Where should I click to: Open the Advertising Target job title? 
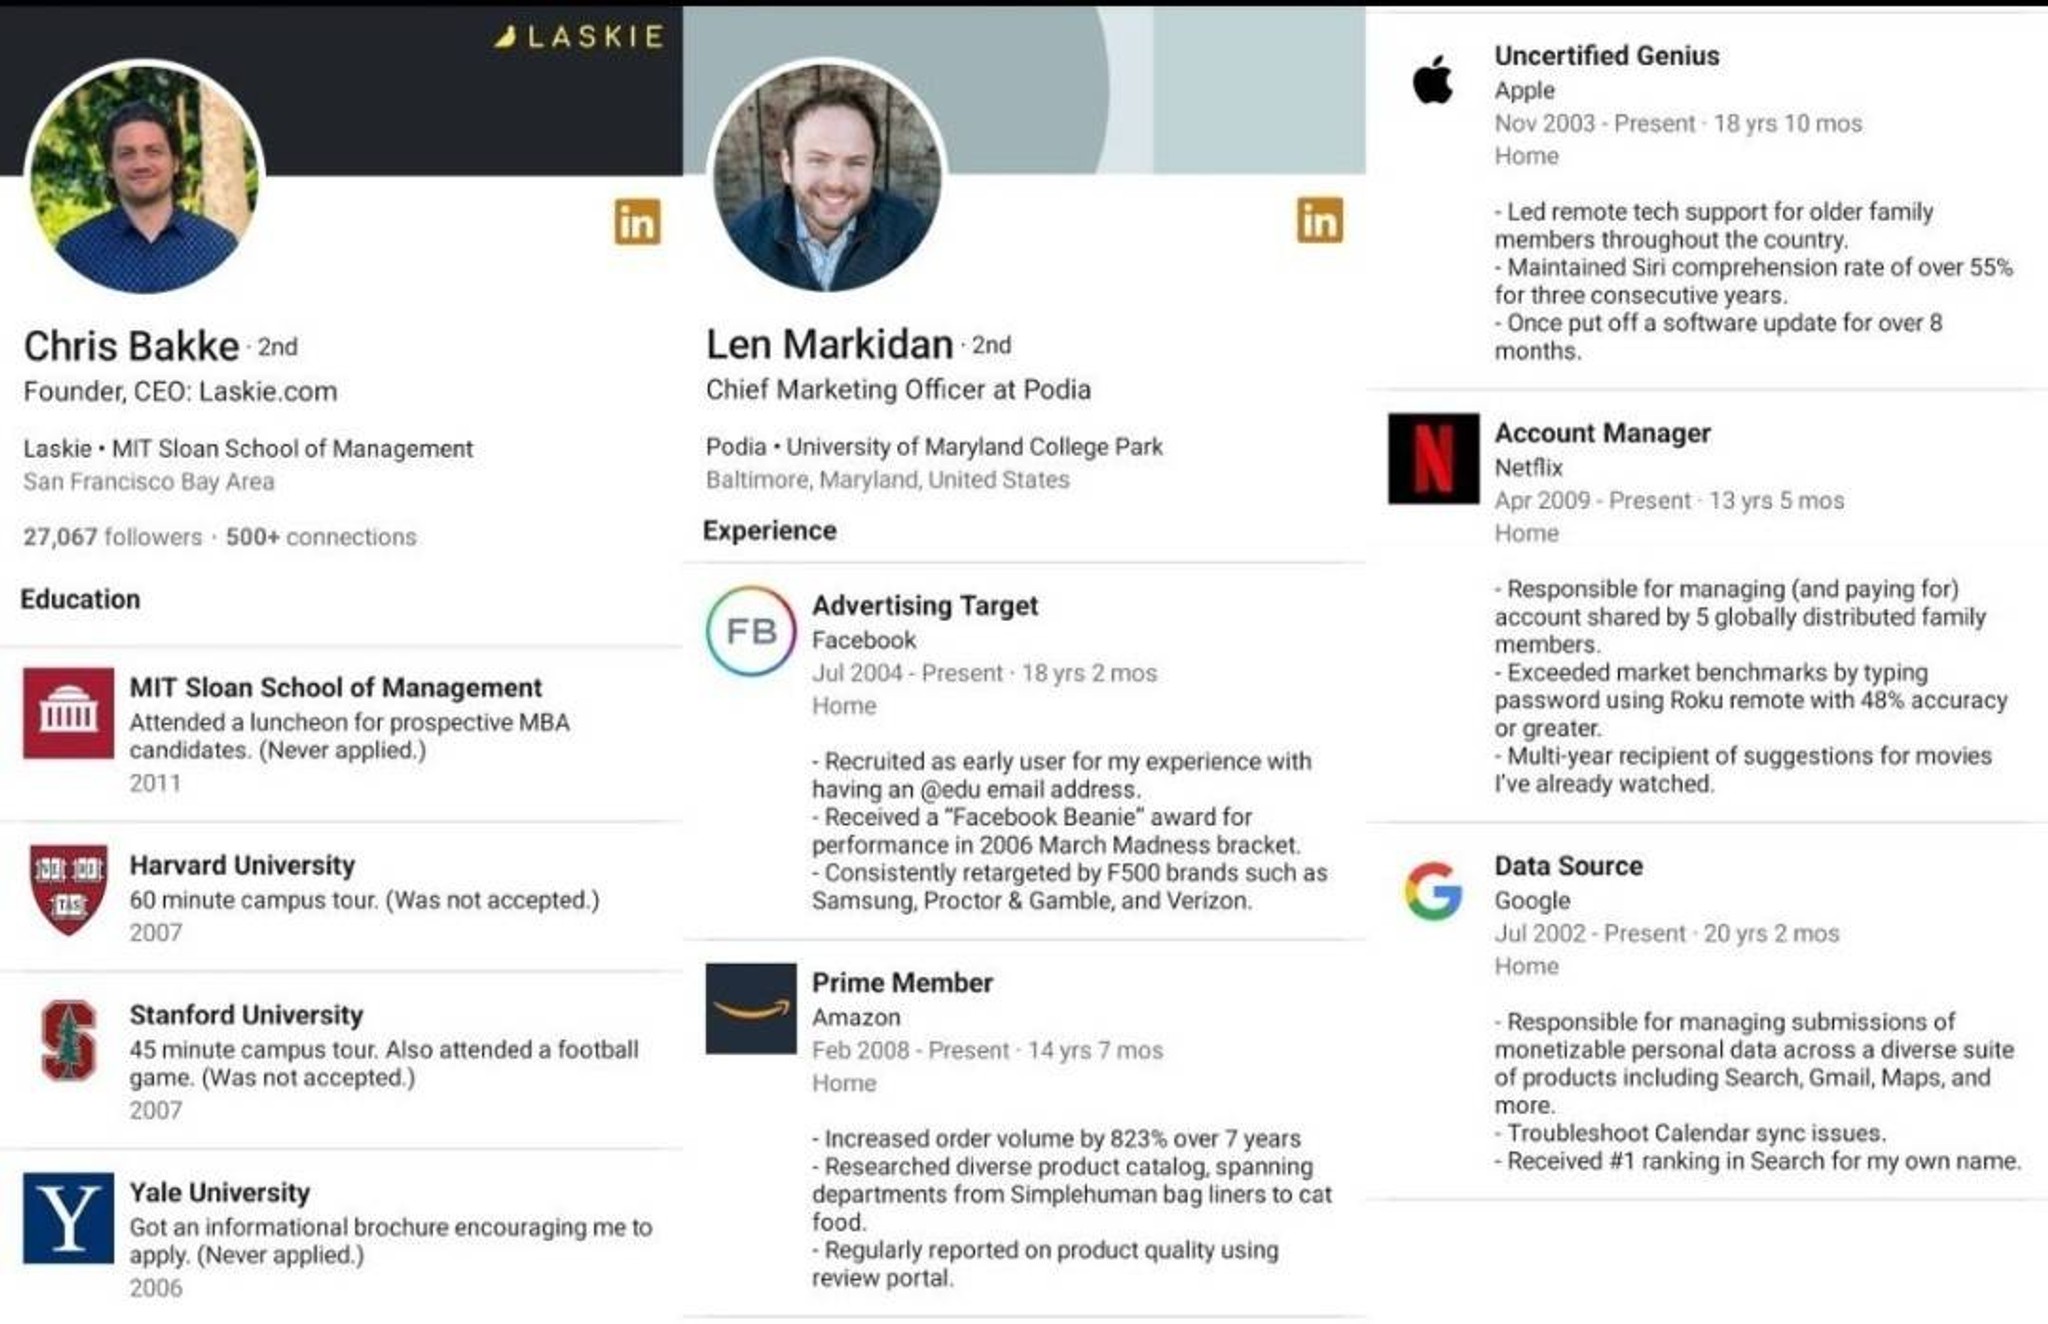[x=925, y=606]
